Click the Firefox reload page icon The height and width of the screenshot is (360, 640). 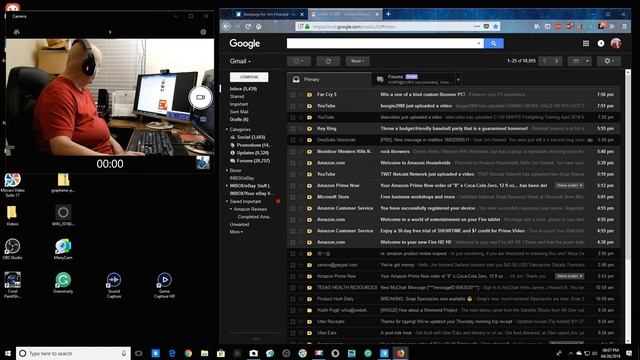tap(248, 27)
